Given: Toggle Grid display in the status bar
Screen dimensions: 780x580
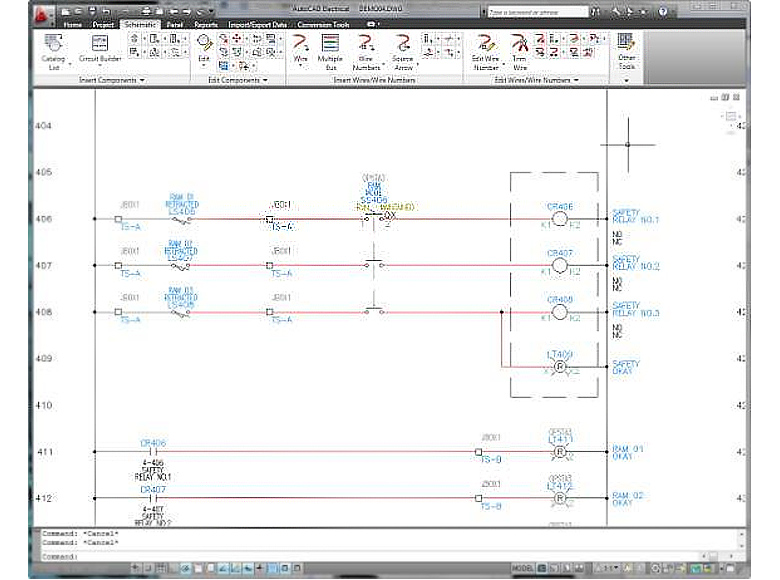Looking at the screenshot, I should click(x=161, y=568).
